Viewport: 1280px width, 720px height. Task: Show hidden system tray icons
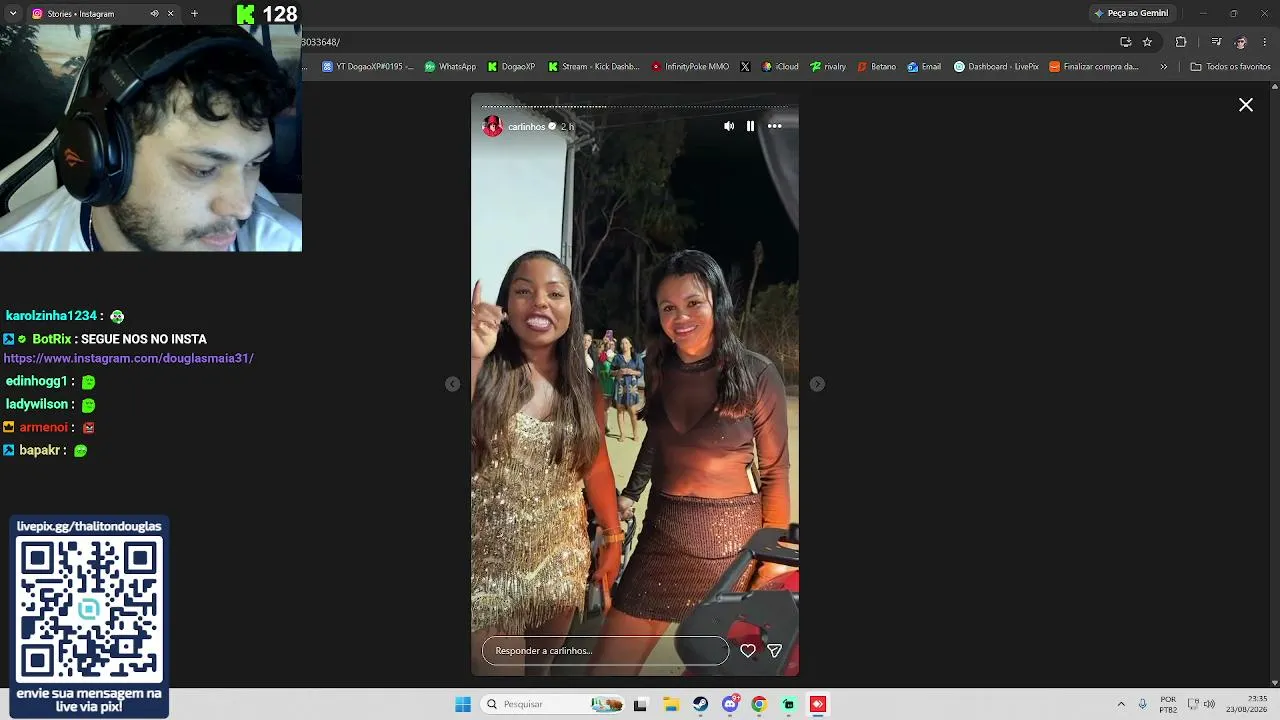[x=1121, y=704]
